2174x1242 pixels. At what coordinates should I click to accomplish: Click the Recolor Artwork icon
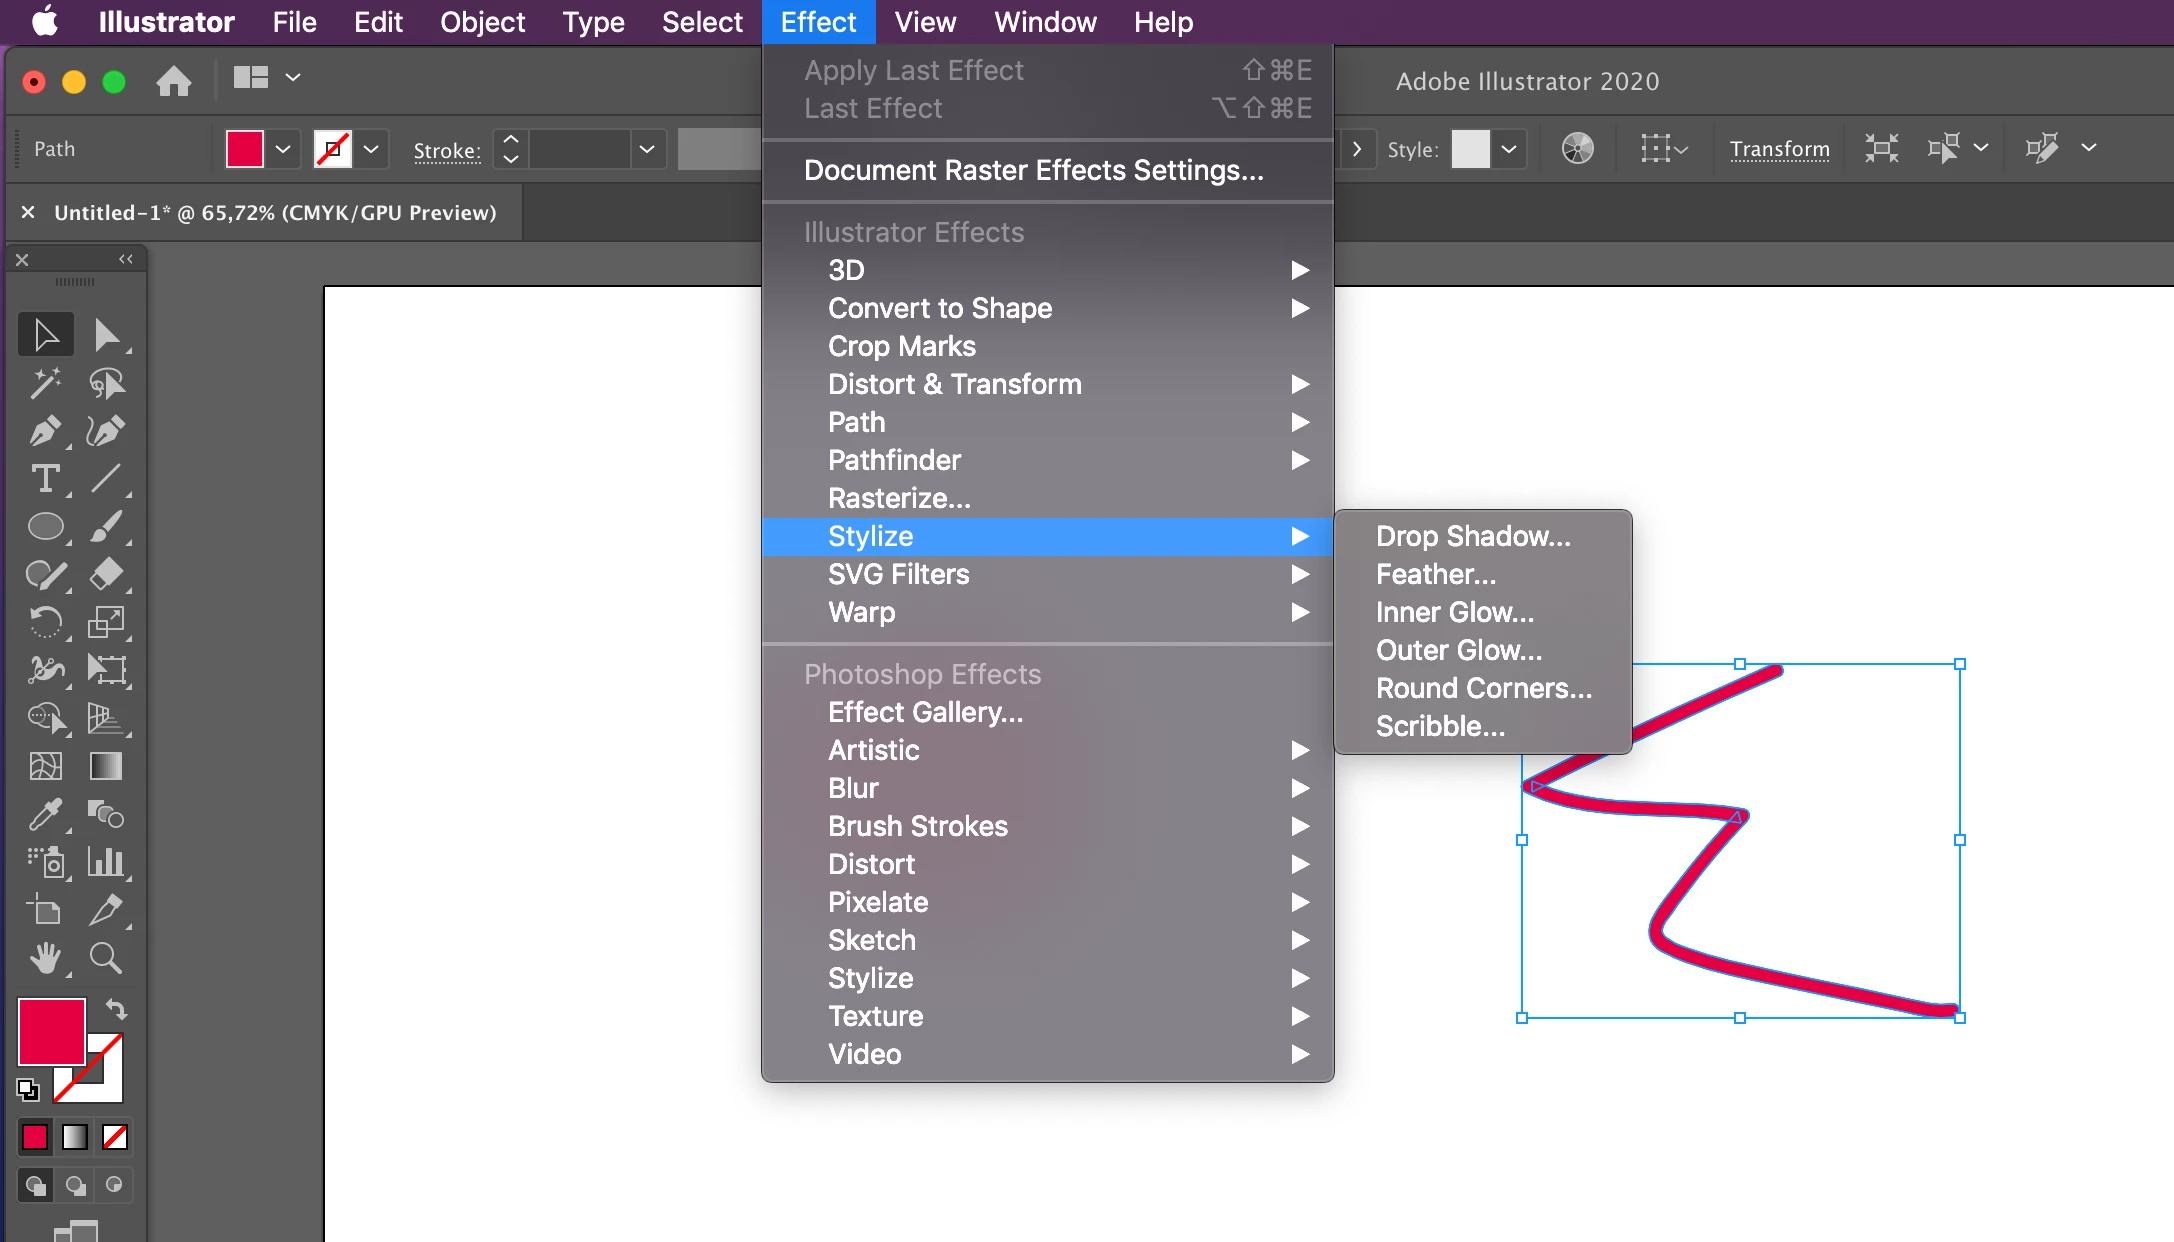(x=1577, y=149)
